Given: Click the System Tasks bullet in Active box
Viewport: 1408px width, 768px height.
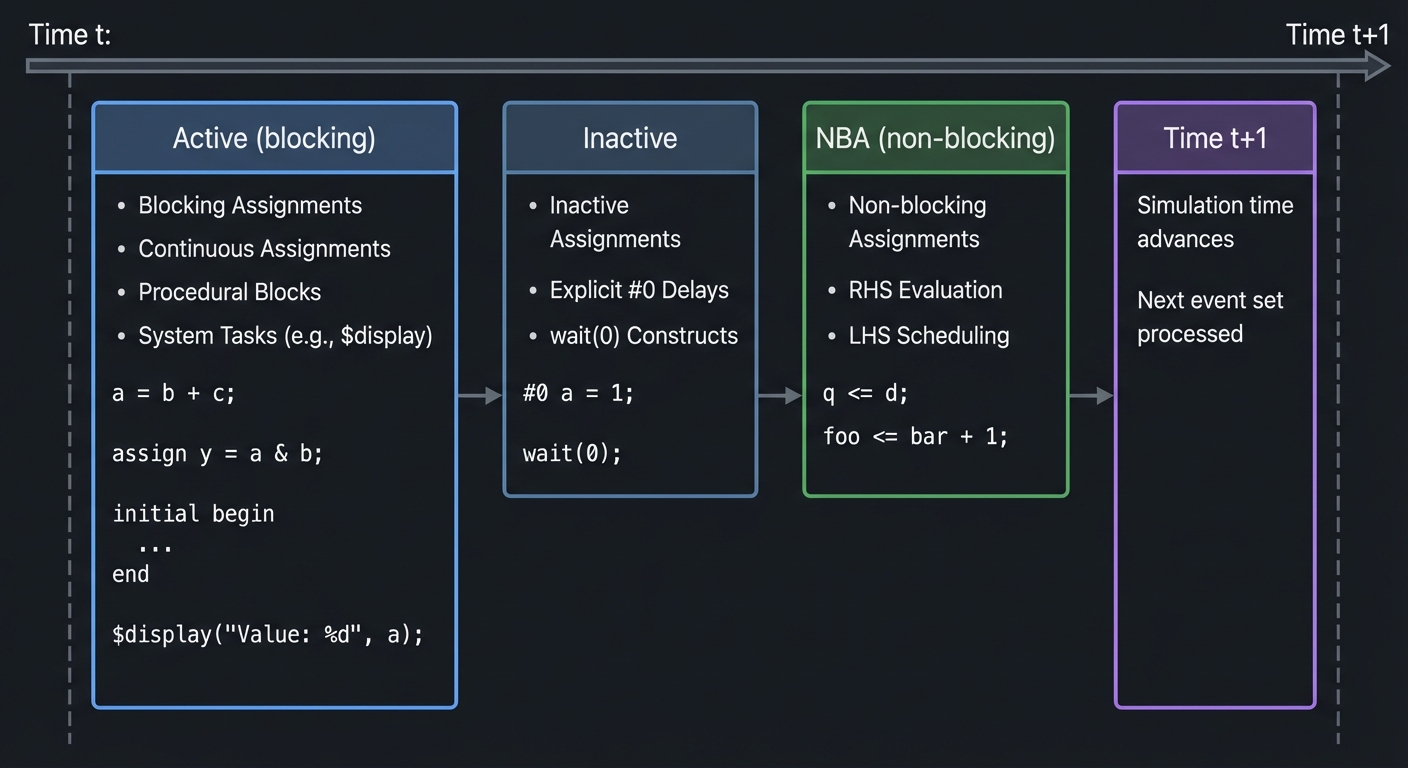Looking at the screenshot, I should pos(121,336).
